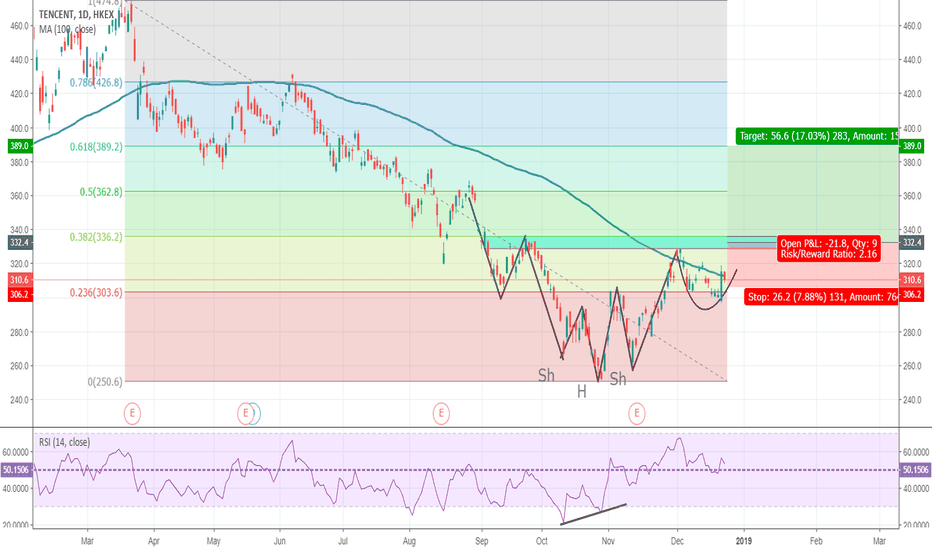Select the 0.786(426.8) Fibonacci level label

tap(96, 83)
